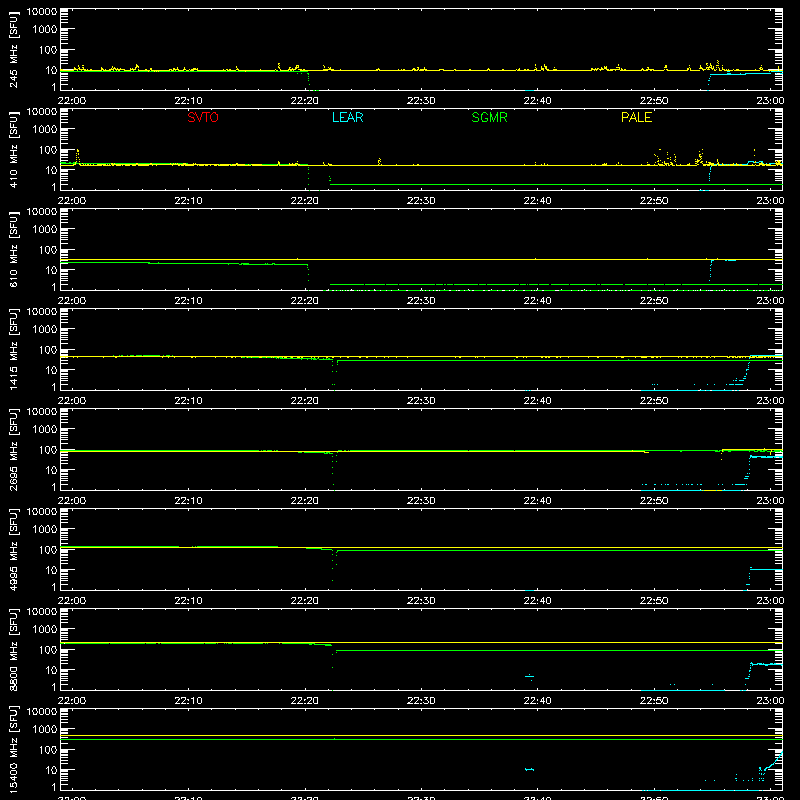Click the 10000 tick value on the 245 MHz plot
Image resolution: width=800 pixels, height=800 pixels.
point(42,12)
